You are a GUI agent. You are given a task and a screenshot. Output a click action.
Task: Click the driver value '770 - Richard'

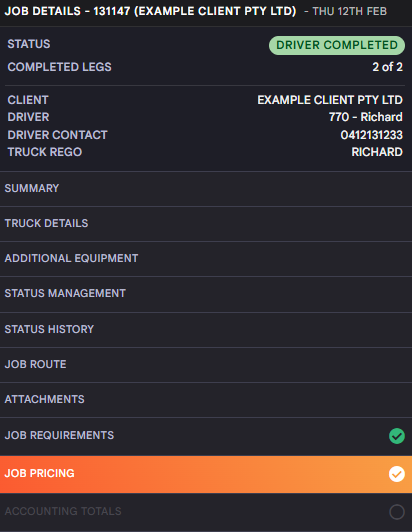click(366, 117)
